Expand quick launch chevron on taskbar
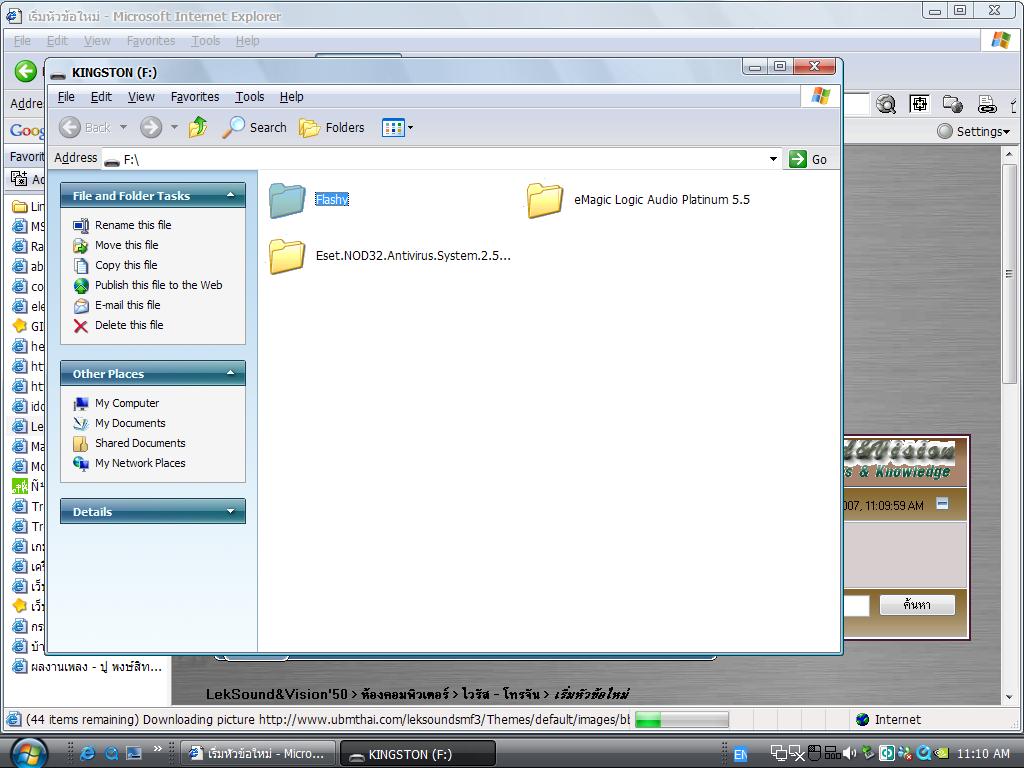Viewport: 1024px width, 768px height. [x=157, y=748]
